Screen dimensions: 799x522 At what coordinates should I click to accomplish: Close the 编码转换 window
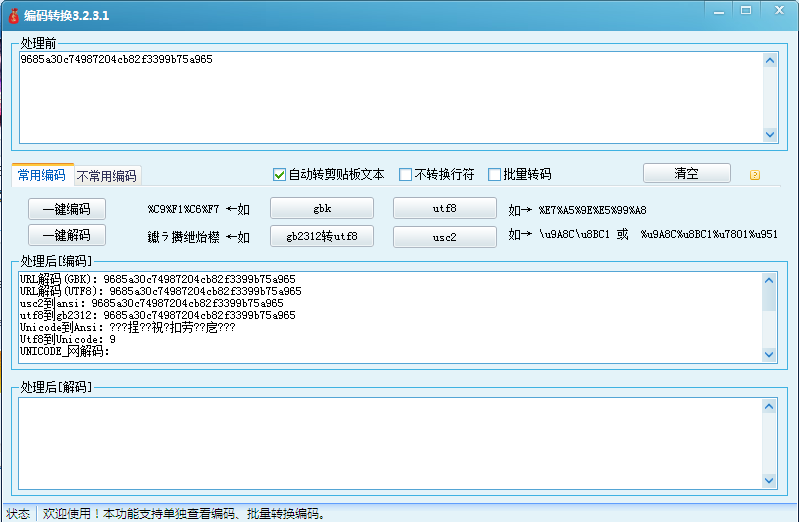pyautogui.click(x=779, y=10)
